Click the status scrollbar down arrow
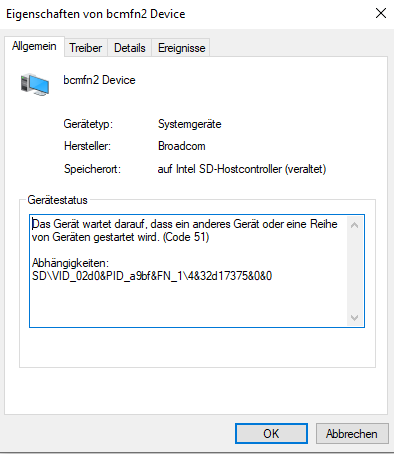The height and width of the screenshot is (454, 394). pos(355,317)
